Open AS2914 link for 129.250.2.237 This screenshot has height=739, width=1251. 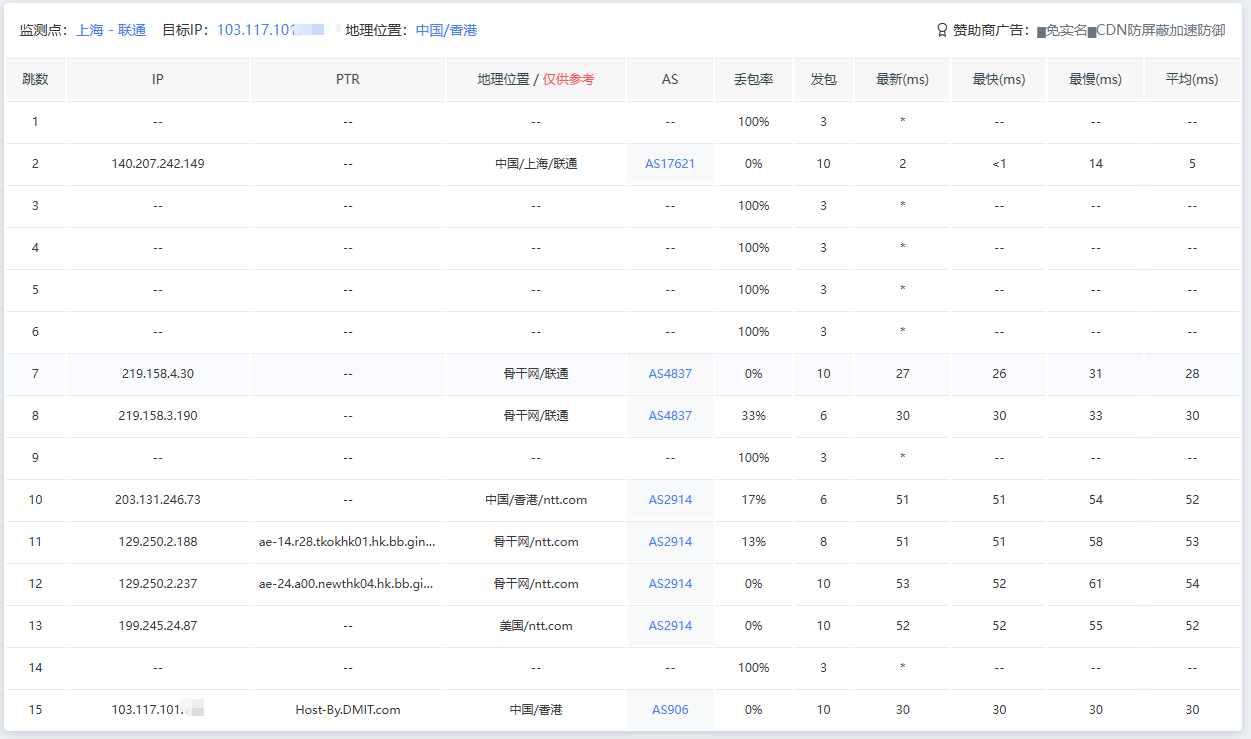tap(670, 584)
